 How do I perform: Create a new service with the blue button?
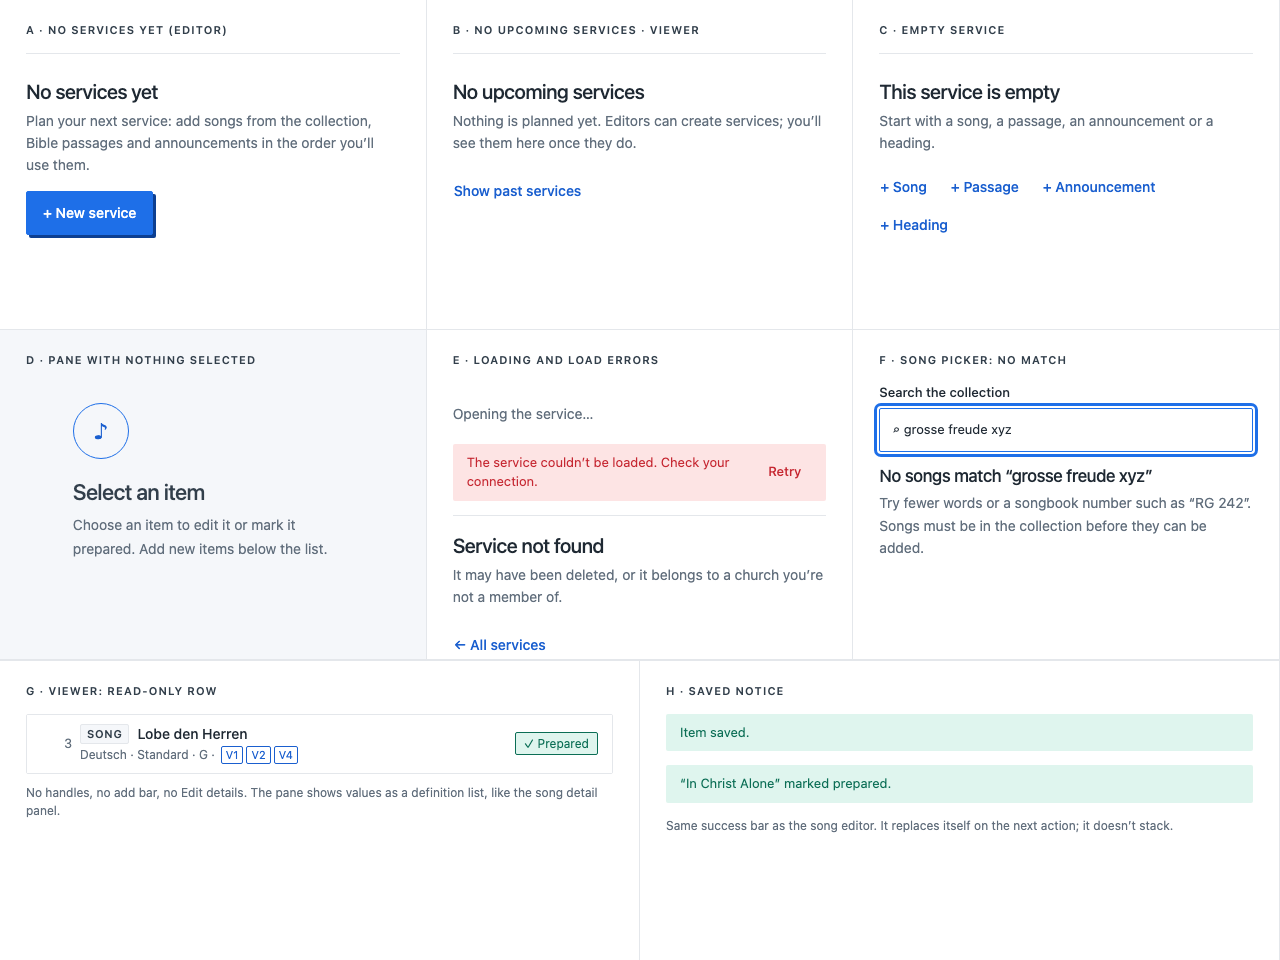coord(89,213)
